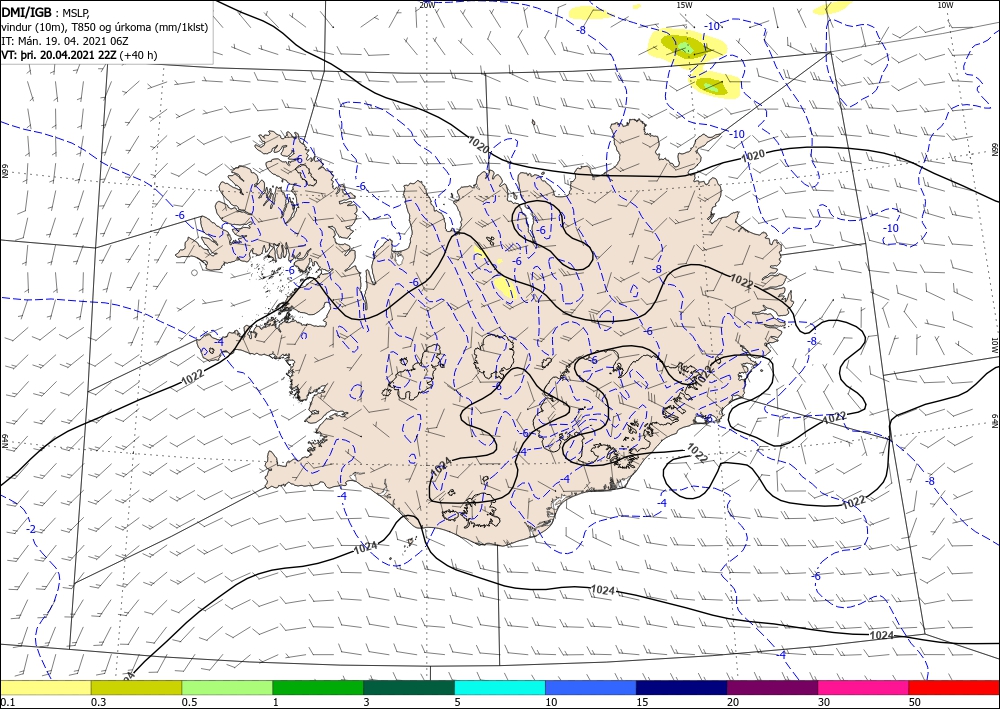Click the 'DMI/IGB : MSLP,' title text
Image resolution: width=1000 pixels, height=709 pixels.
pos(46,11)
